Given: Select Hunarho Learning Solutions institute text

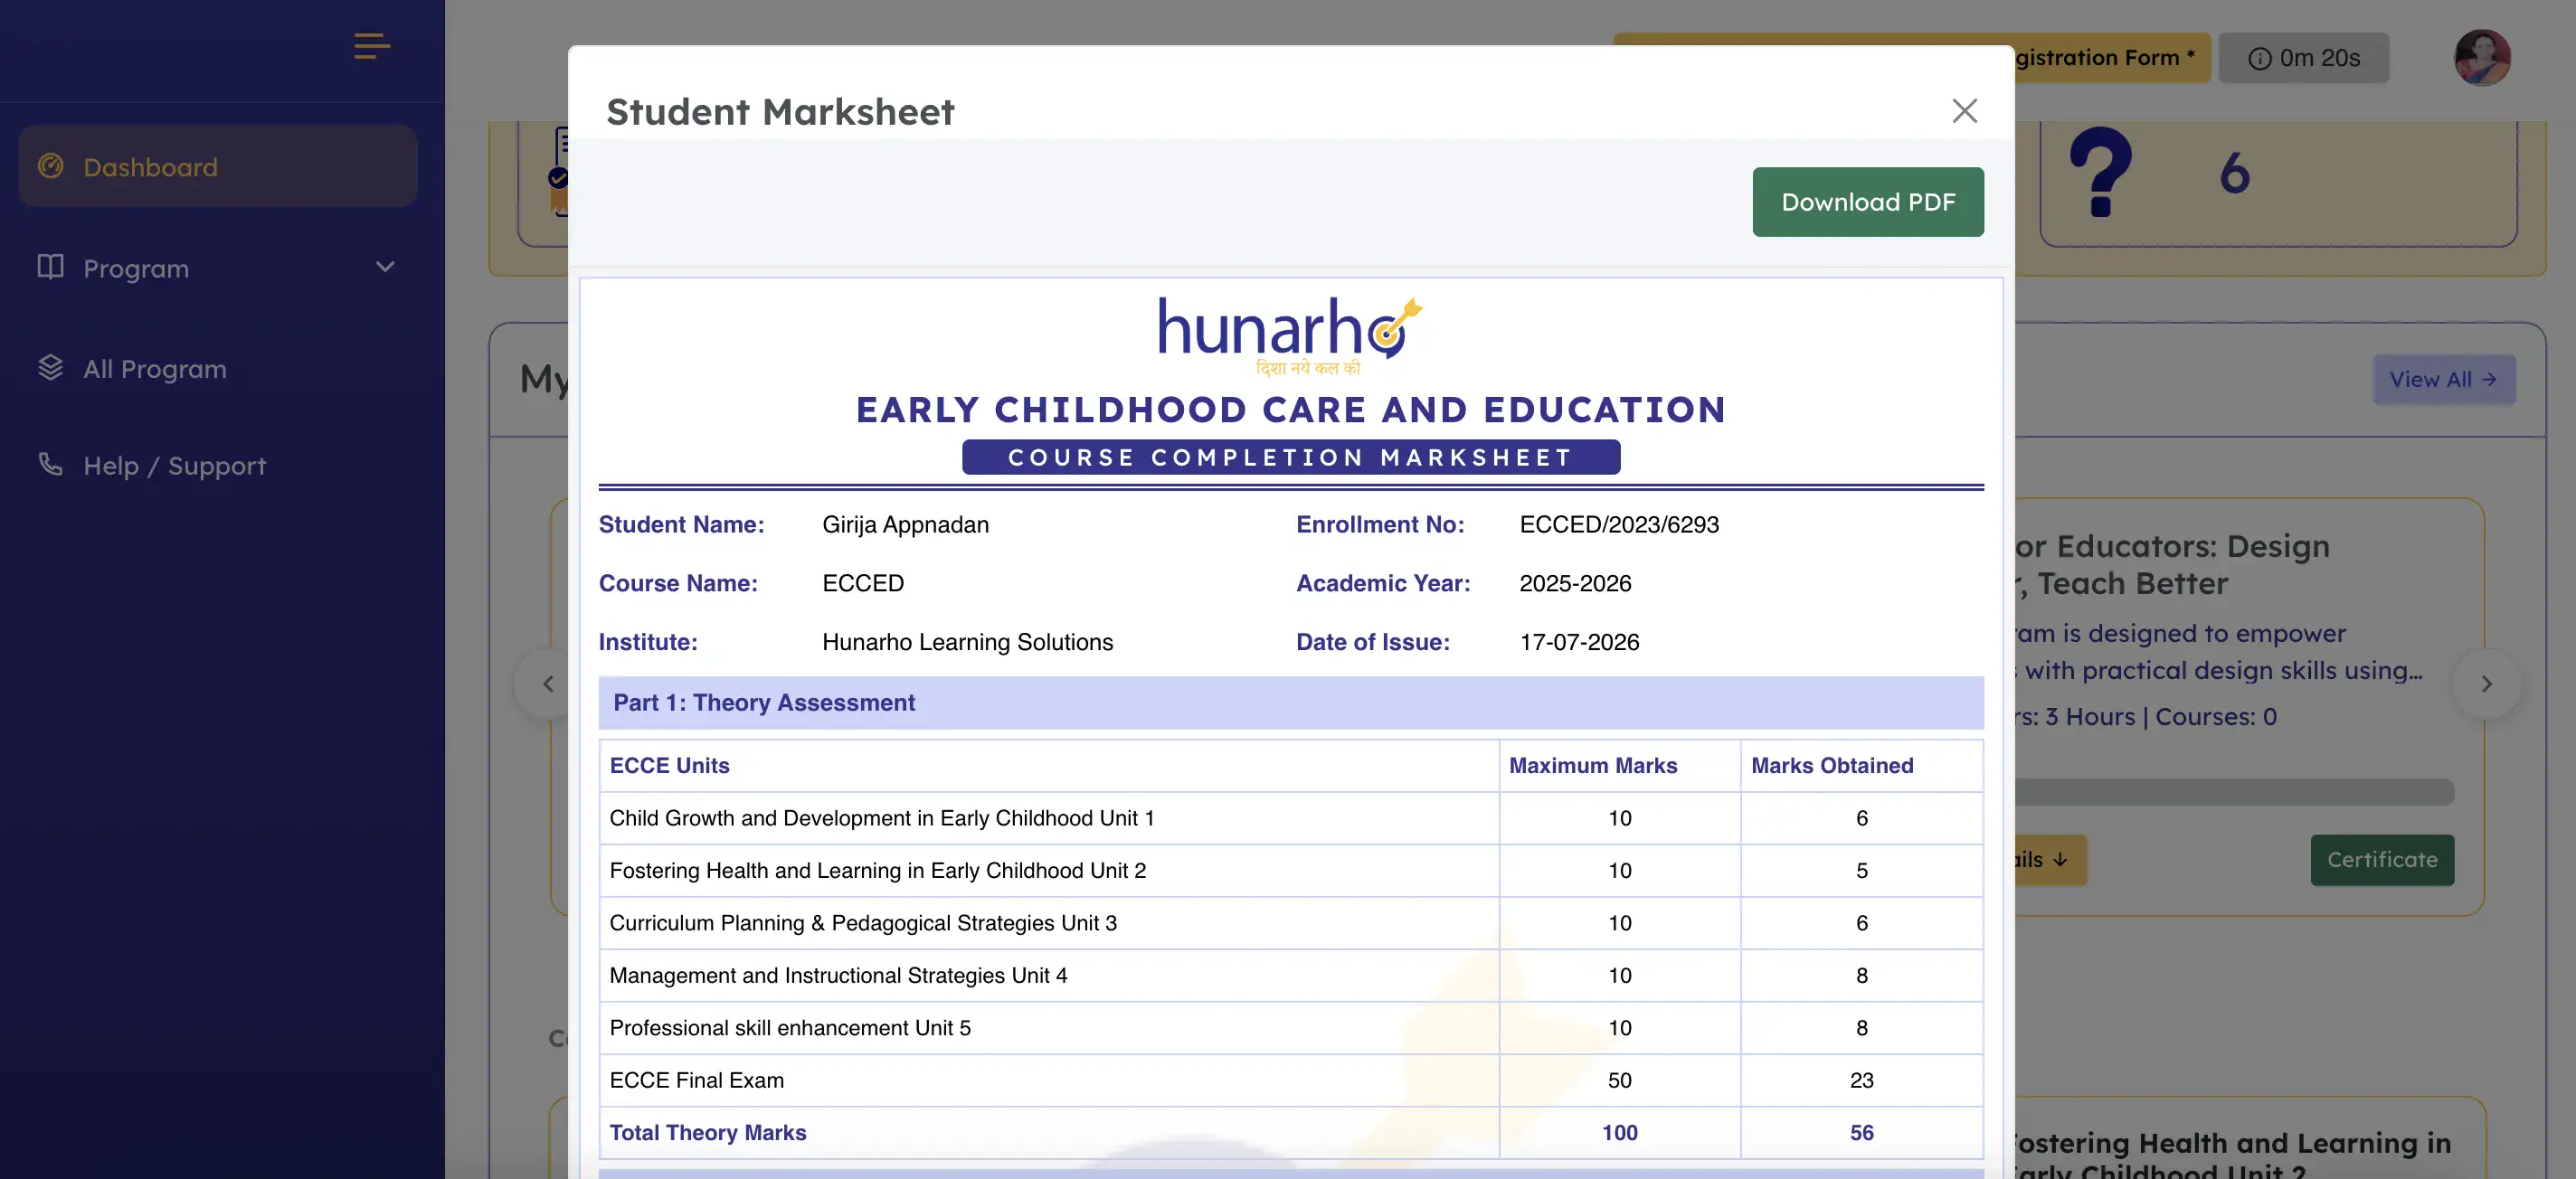Looking at the screenshot, I should [967, 643].
